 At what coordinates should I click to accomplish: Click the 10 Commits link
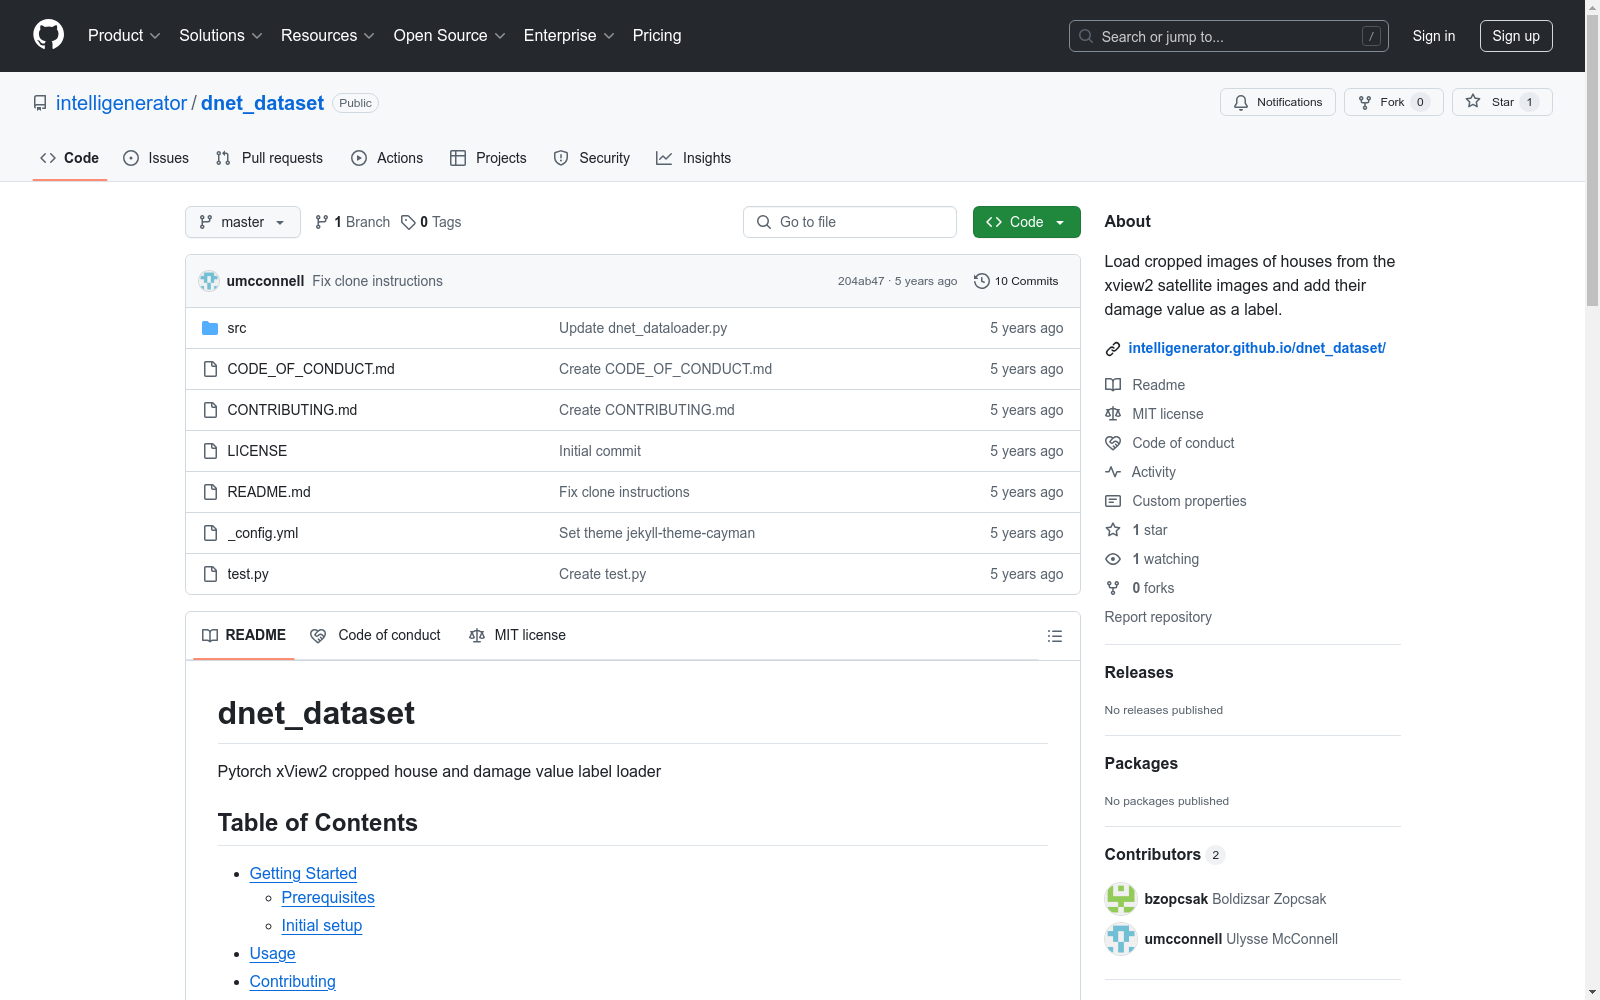pyautogui.click(x=1016, y=281)
